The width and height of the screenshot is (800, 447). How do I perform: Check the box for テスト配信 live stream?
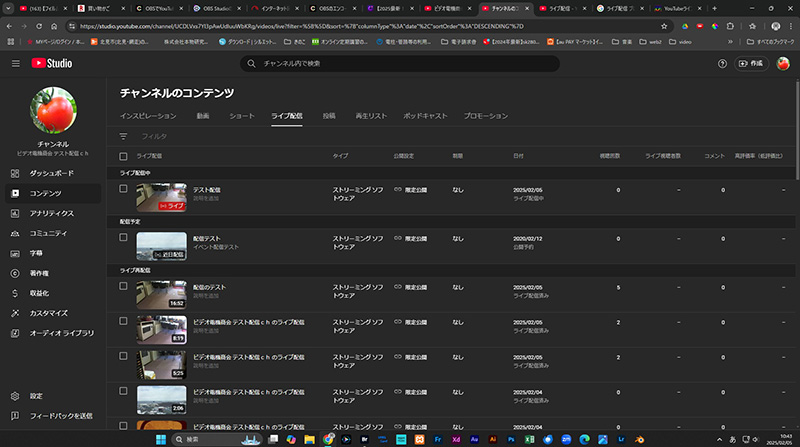point(124,189)
